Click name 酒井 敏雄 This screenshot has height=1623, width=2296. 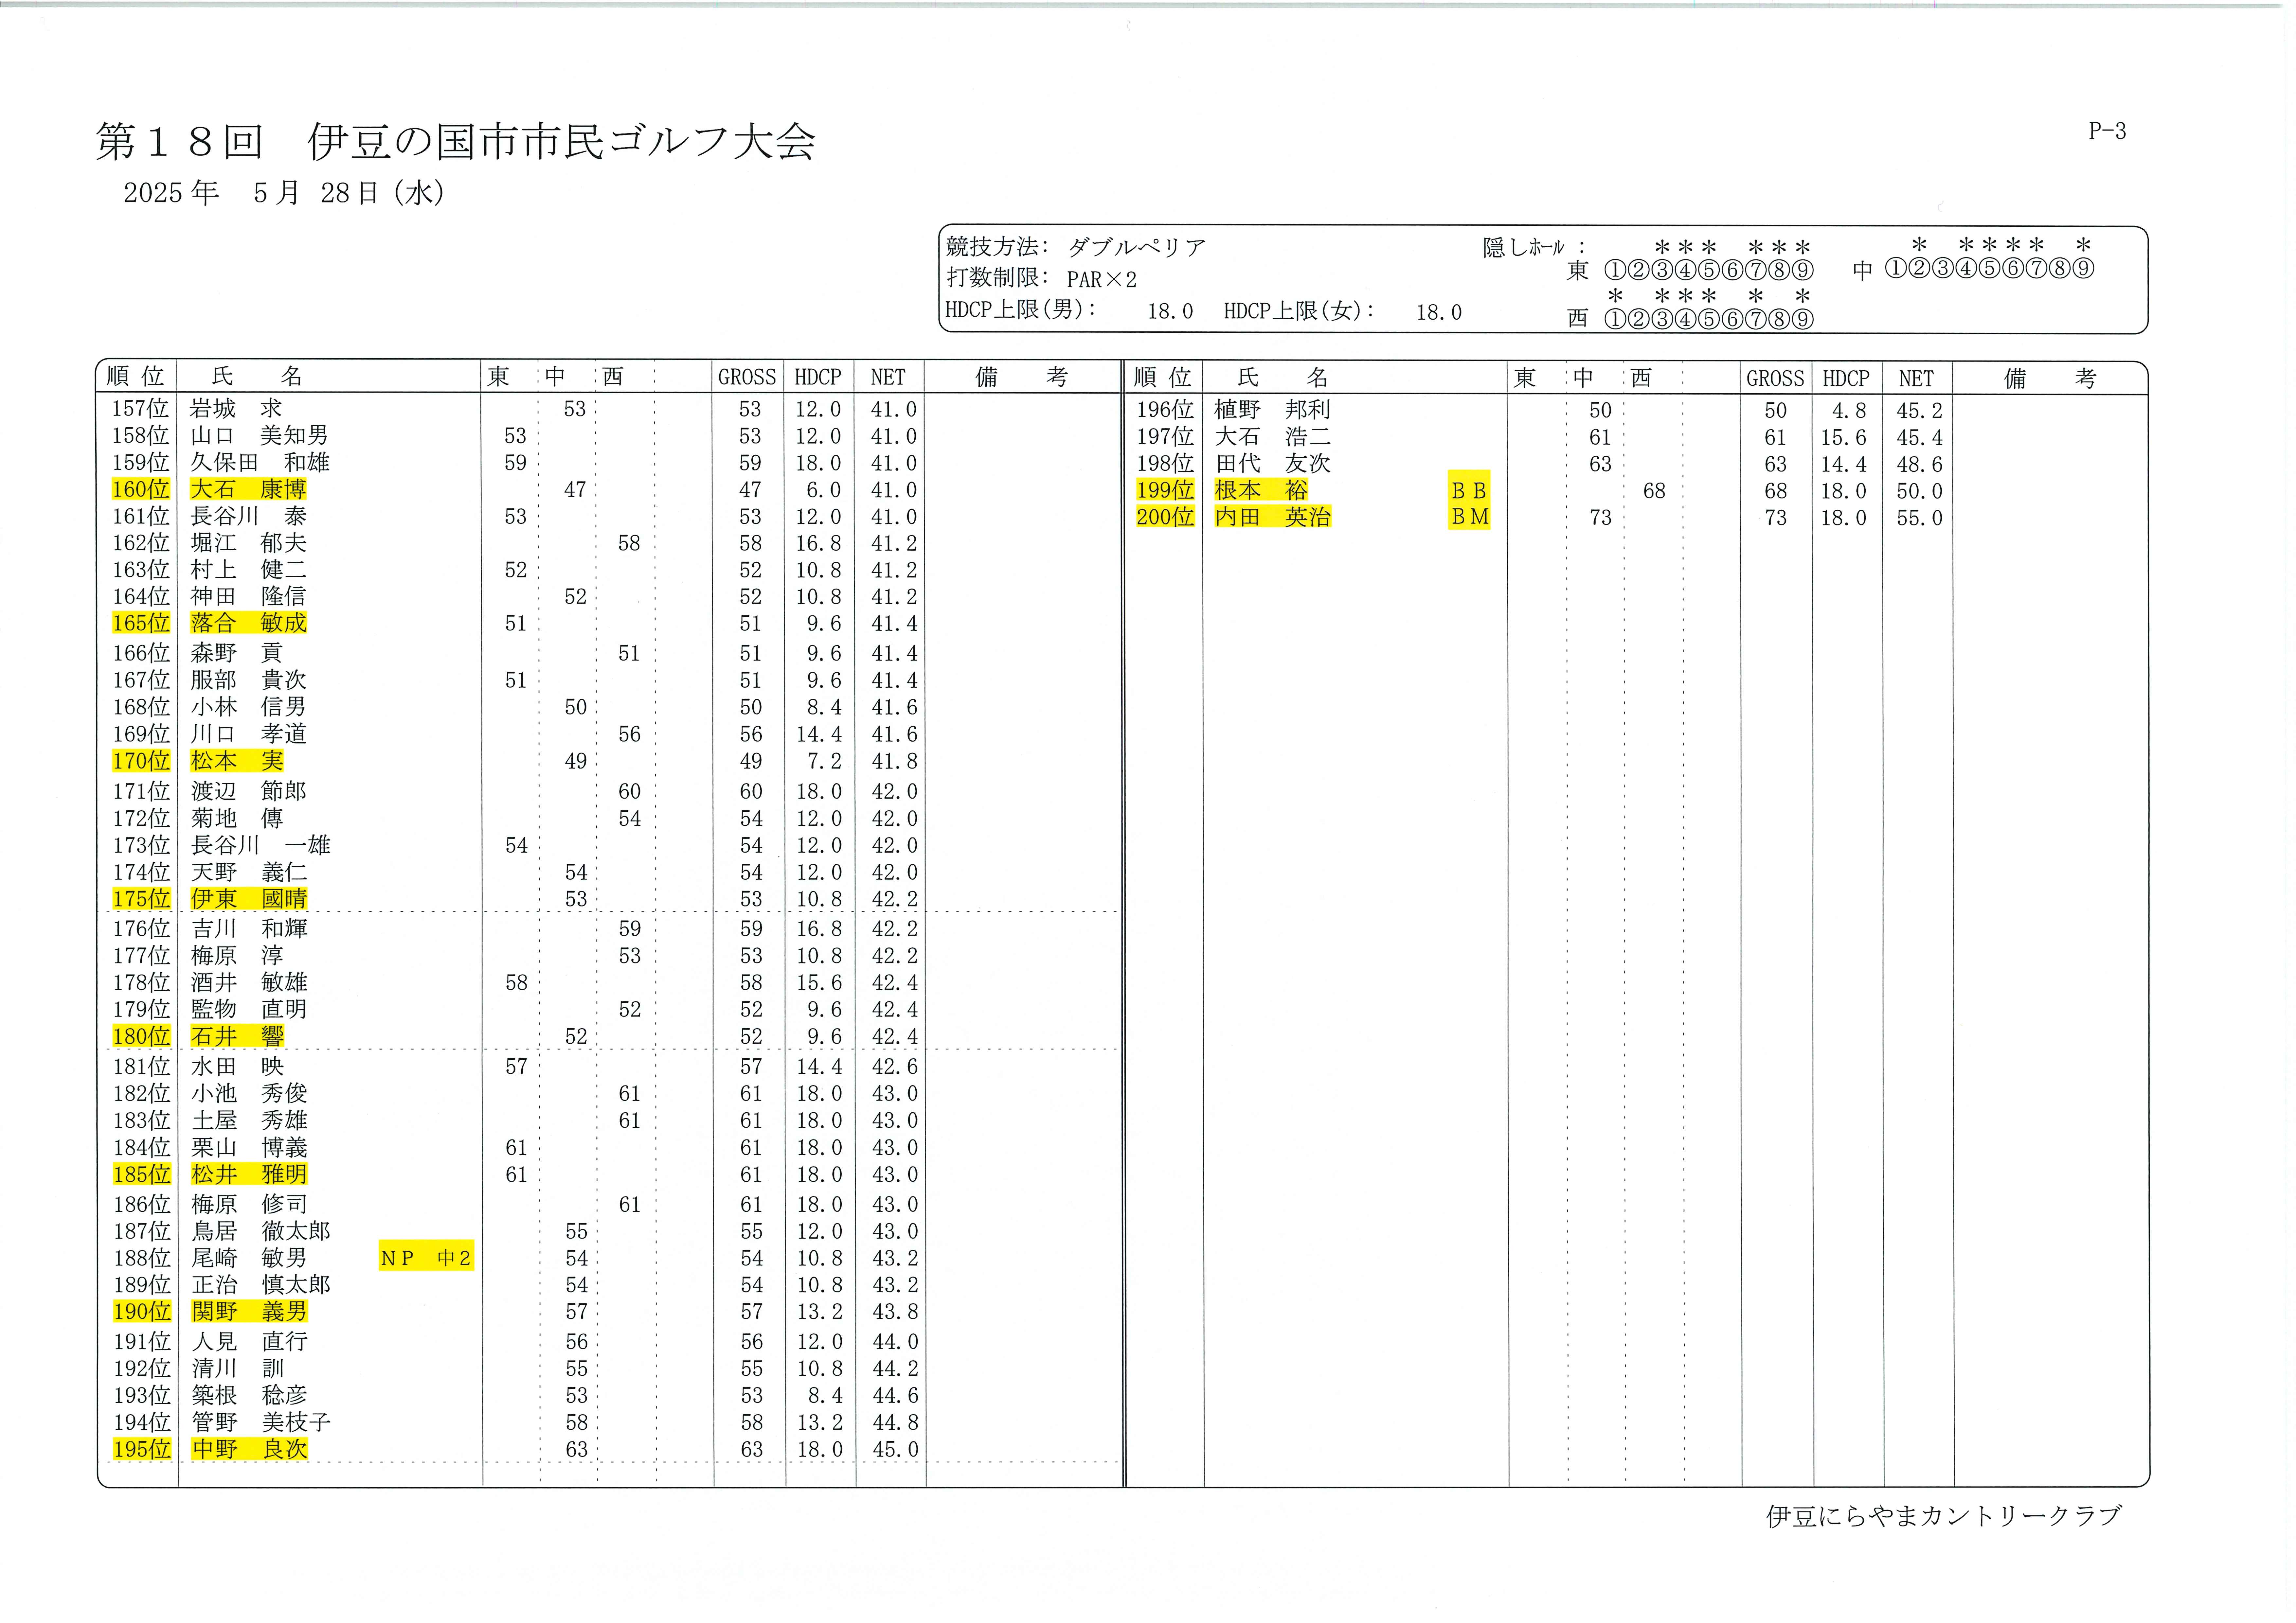[249, 983]
